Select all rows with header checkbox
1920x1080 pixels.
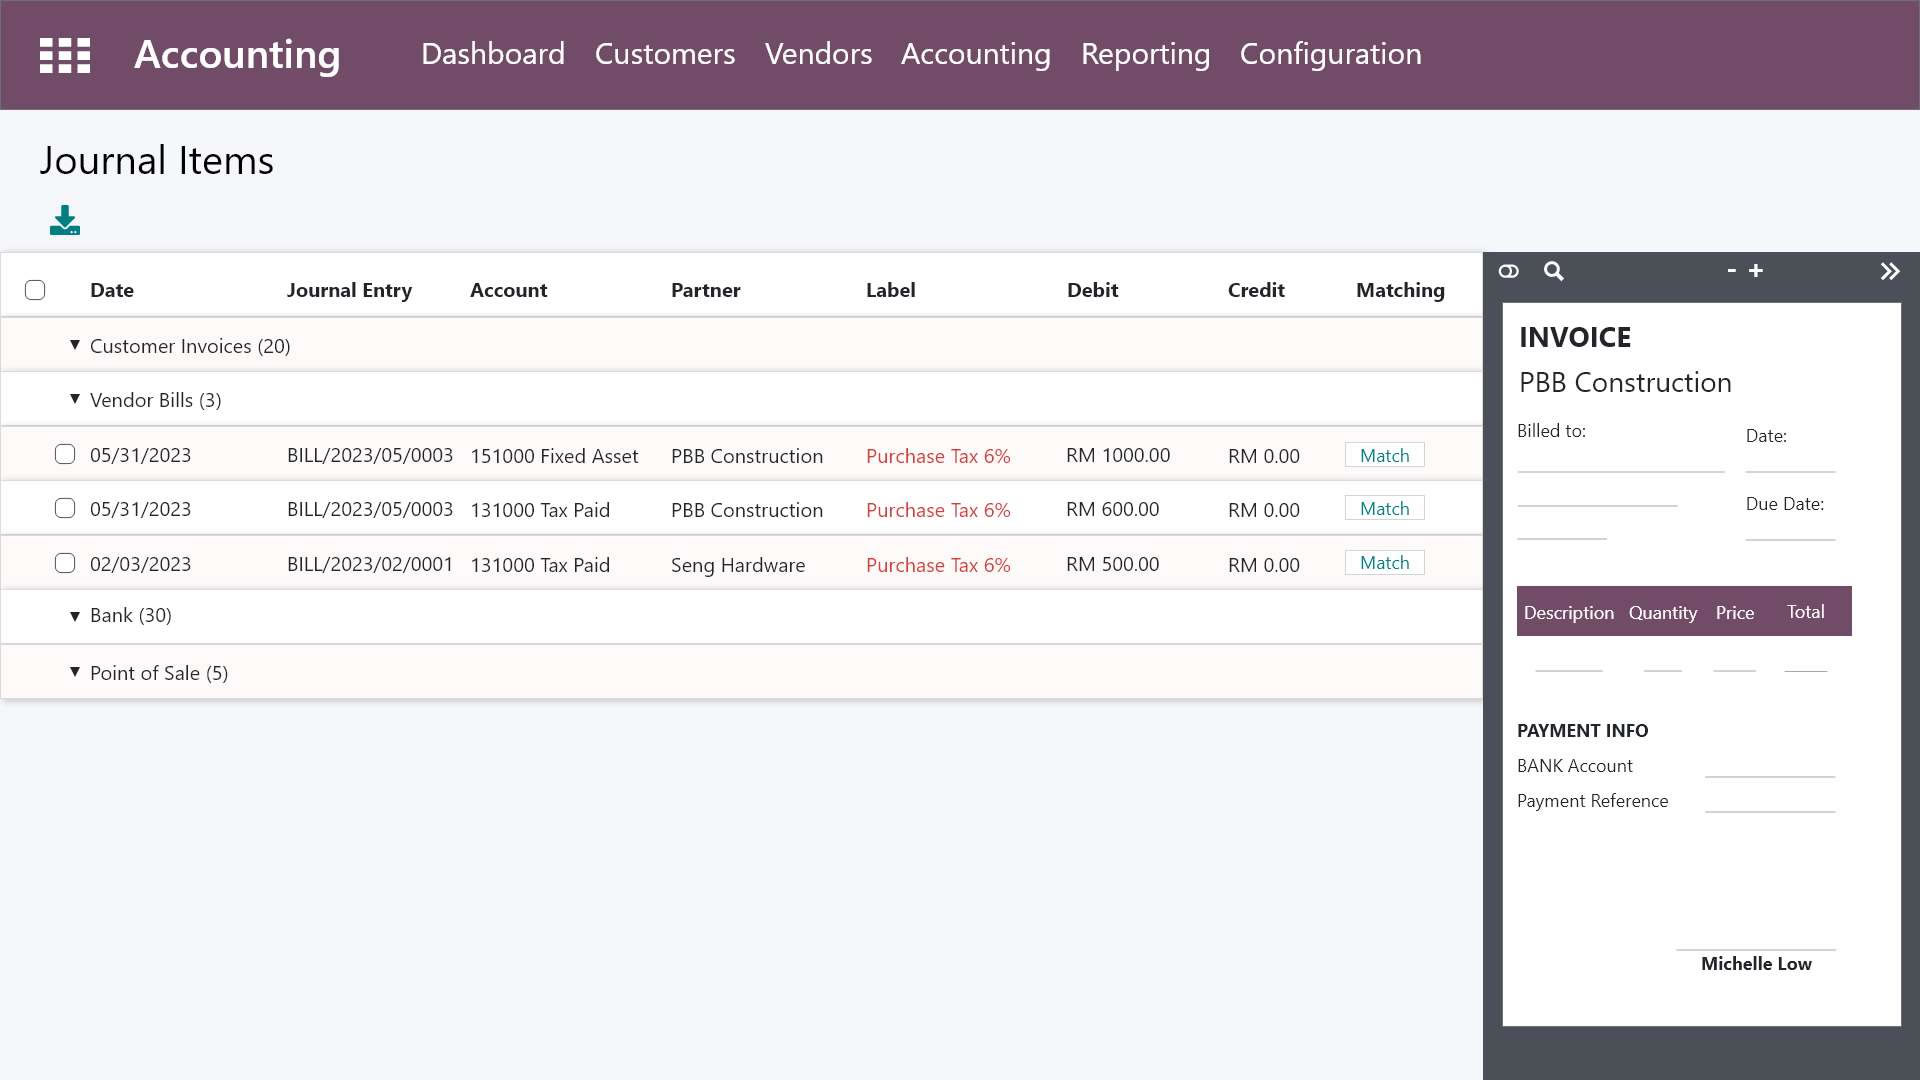pyautogui.click(x=35, y=290)
